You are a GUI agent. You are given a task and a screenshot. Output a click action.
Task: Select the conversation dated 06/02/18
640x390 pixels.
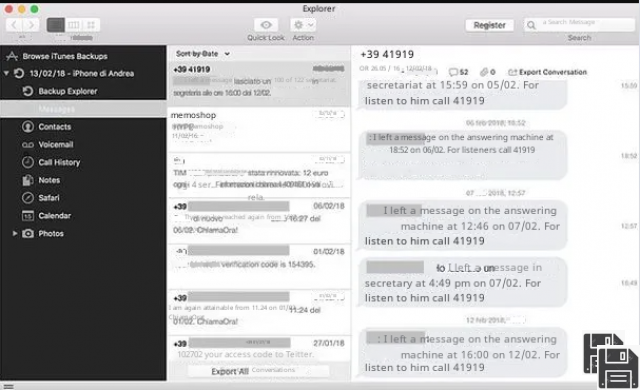point(259,221)
